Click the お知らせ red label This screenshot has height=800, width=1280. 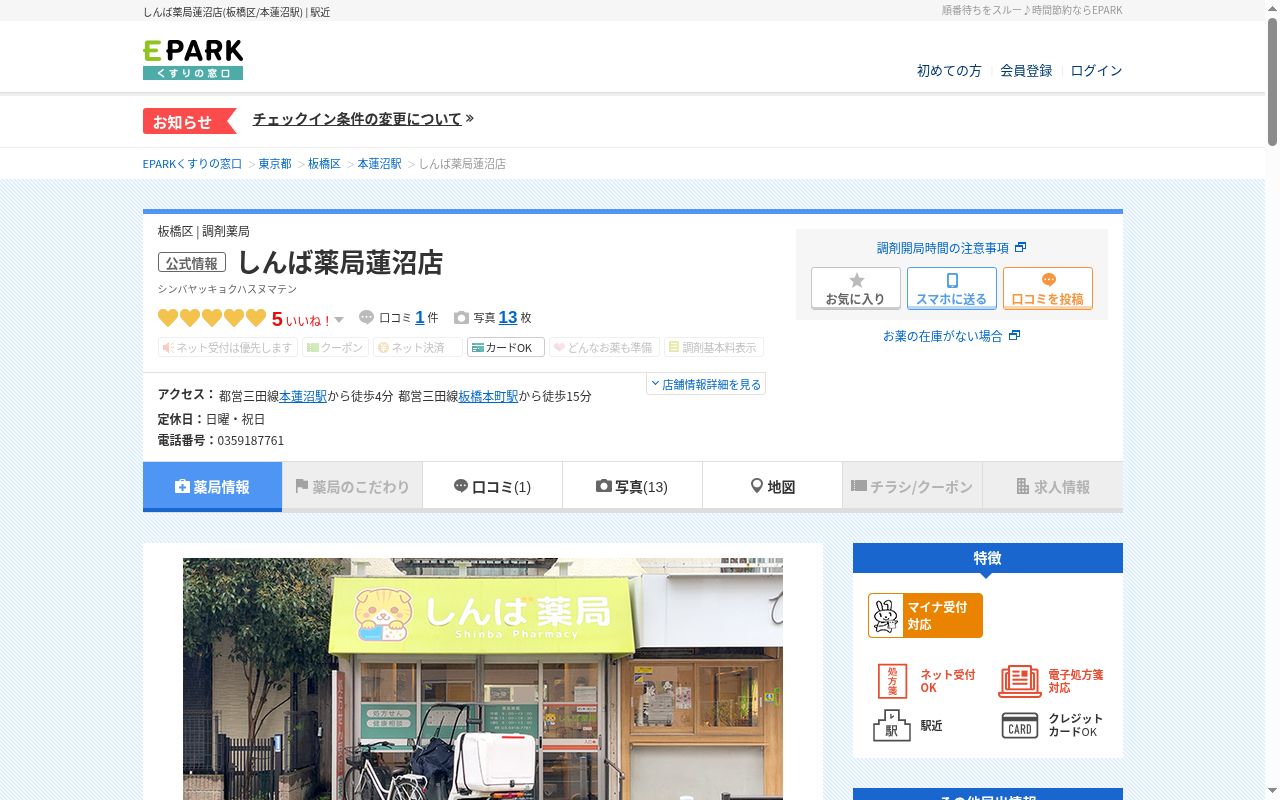189,121
